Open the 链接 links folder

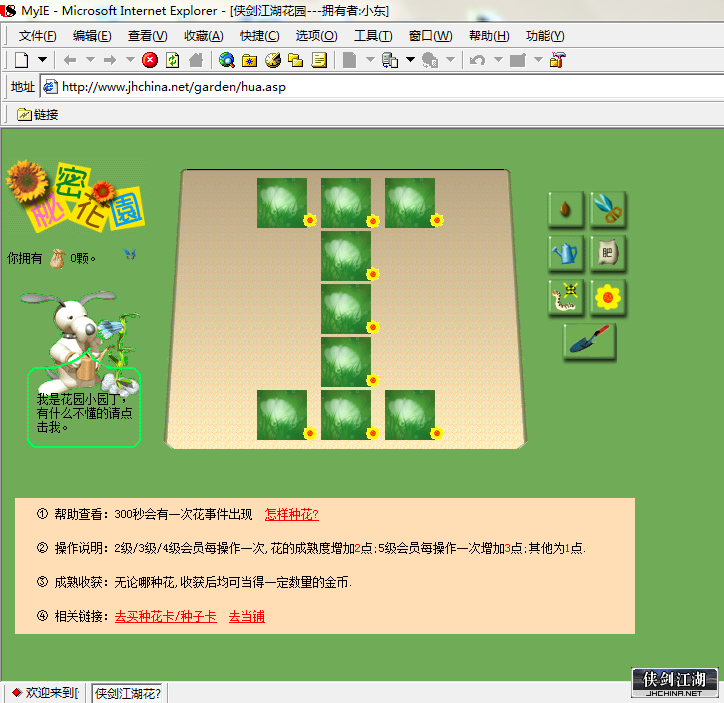coord(37,114)
